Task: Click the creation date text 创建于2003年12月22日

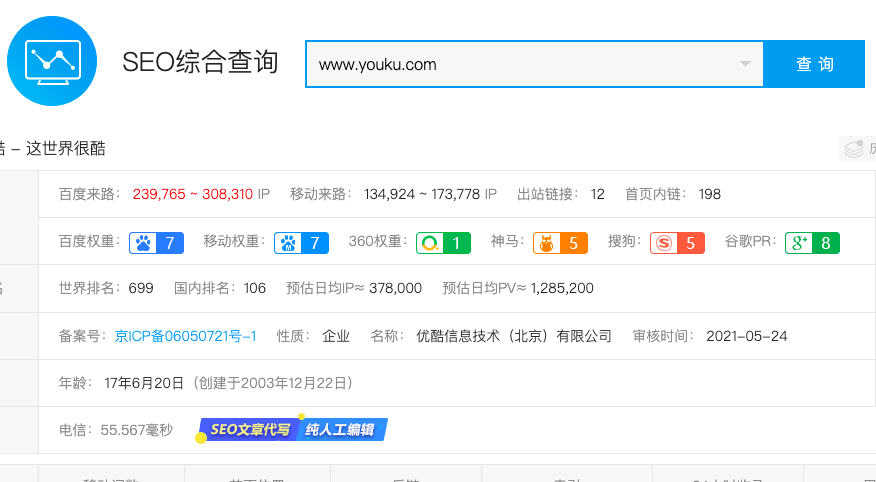Action: point(273,383)
